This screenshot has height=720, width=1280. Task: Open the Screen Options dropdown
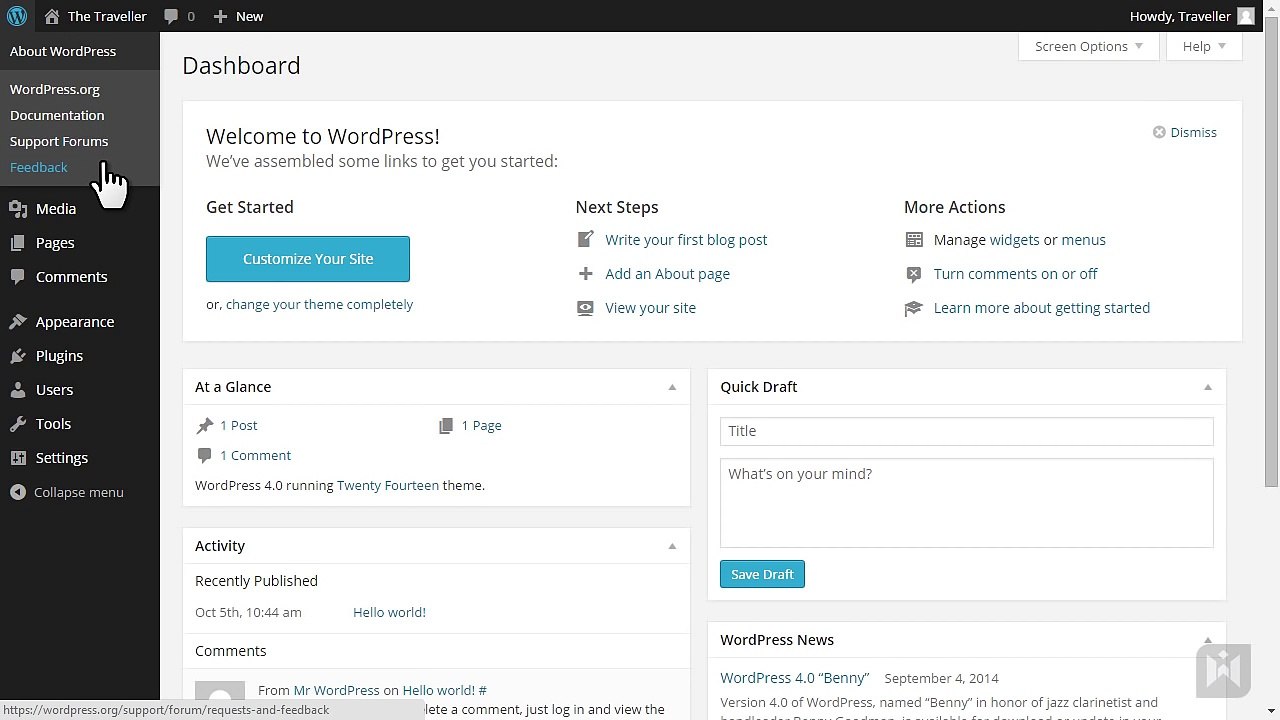pyautogui.click(x=1088, y=46)
